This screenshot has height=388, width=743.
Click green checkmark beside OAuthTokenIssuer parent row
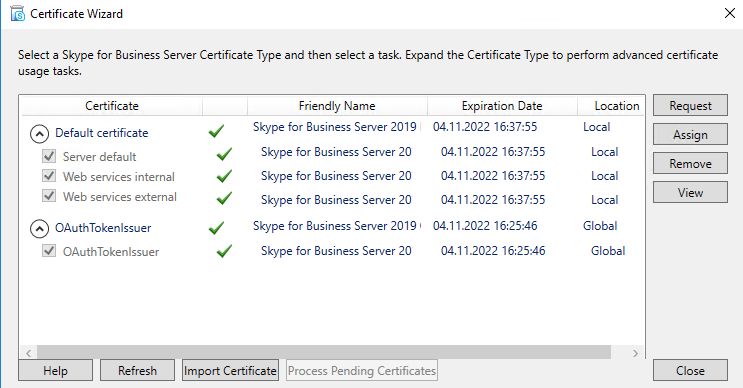216,228
